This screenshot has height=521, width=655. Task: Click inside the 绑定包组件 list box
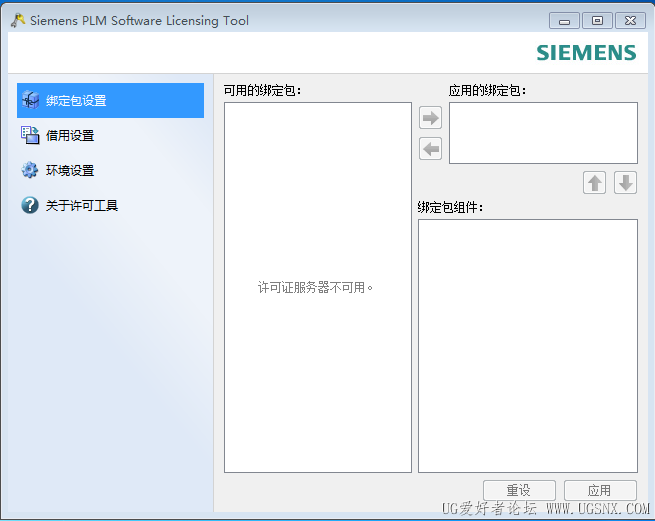[528, 346]
